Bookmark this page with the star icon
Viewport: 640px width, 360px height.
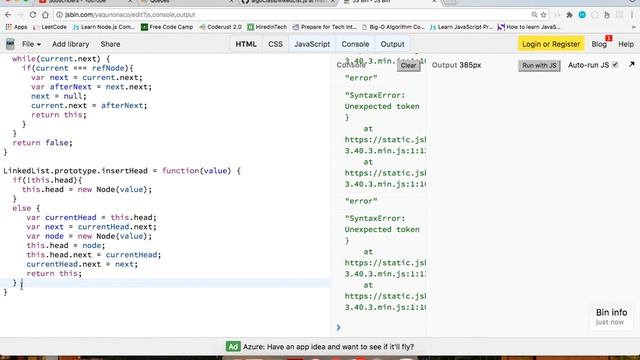click(x=544, y=15)
